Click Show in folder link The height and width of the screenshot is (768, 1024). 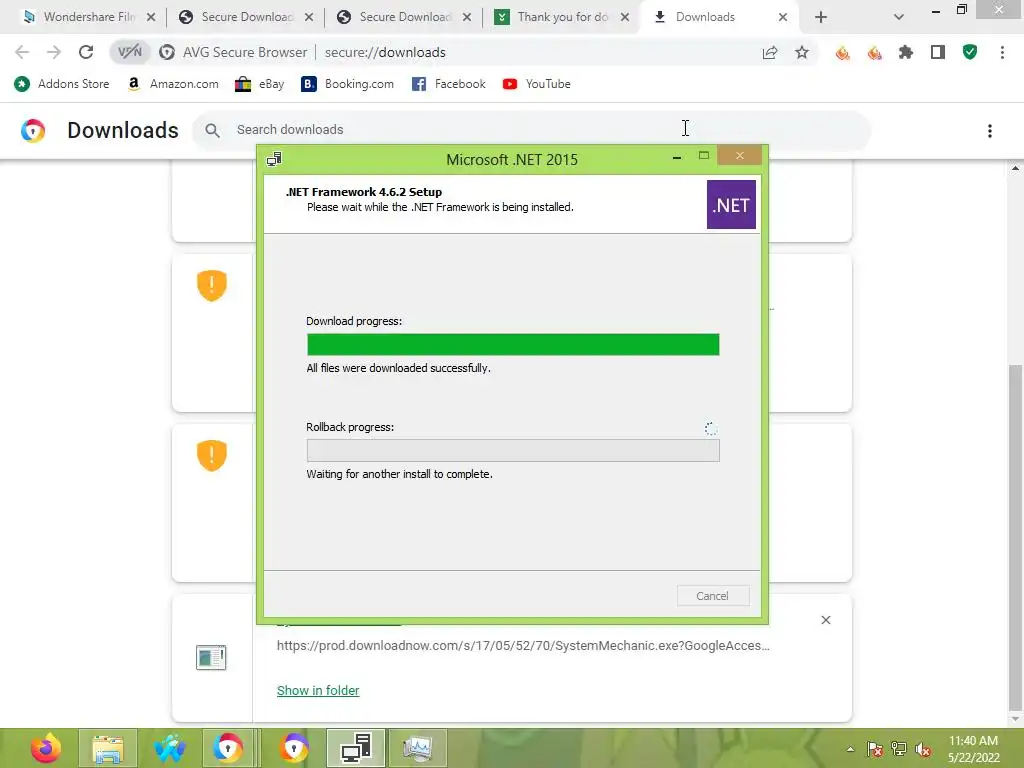click(x=318, y=690)
